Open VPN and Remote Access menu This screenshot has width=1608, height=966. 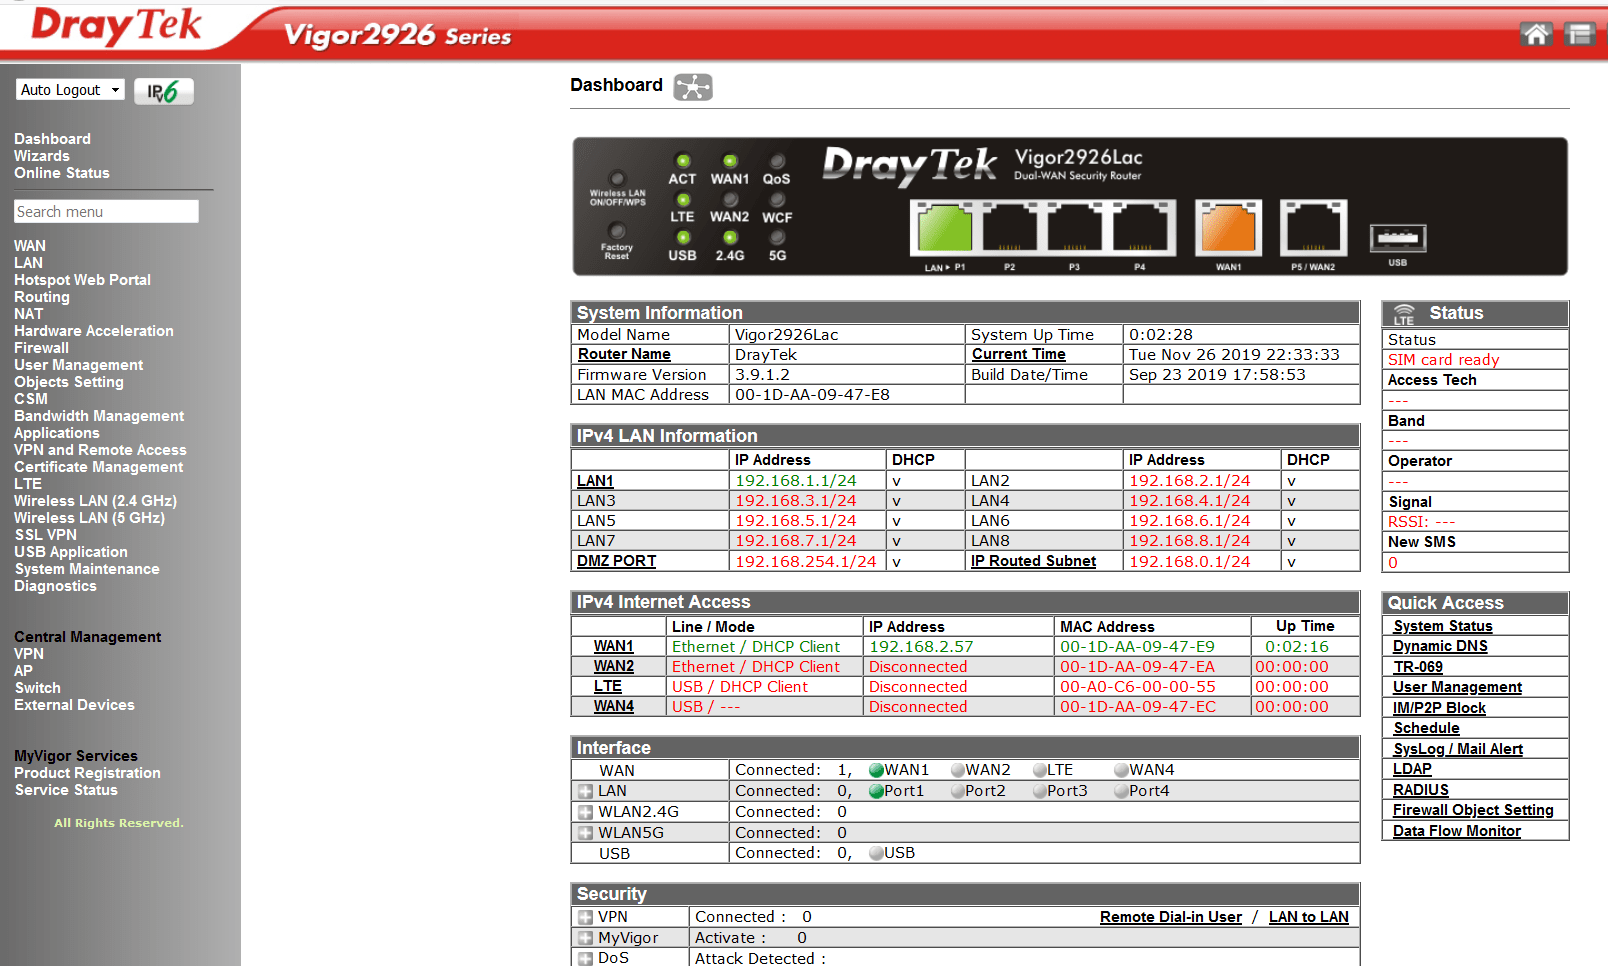click(100, 450)
